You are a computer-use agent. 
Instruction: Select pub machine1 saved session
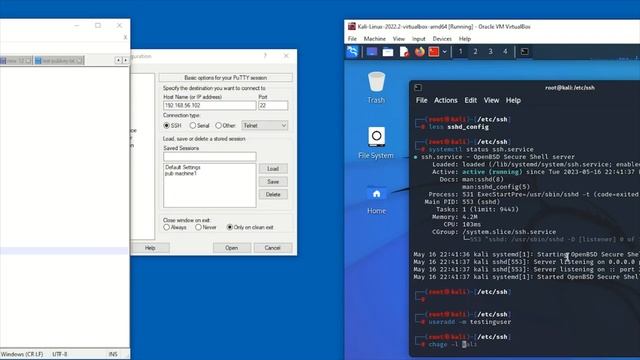pyautogui.click(x=181, y=173)
